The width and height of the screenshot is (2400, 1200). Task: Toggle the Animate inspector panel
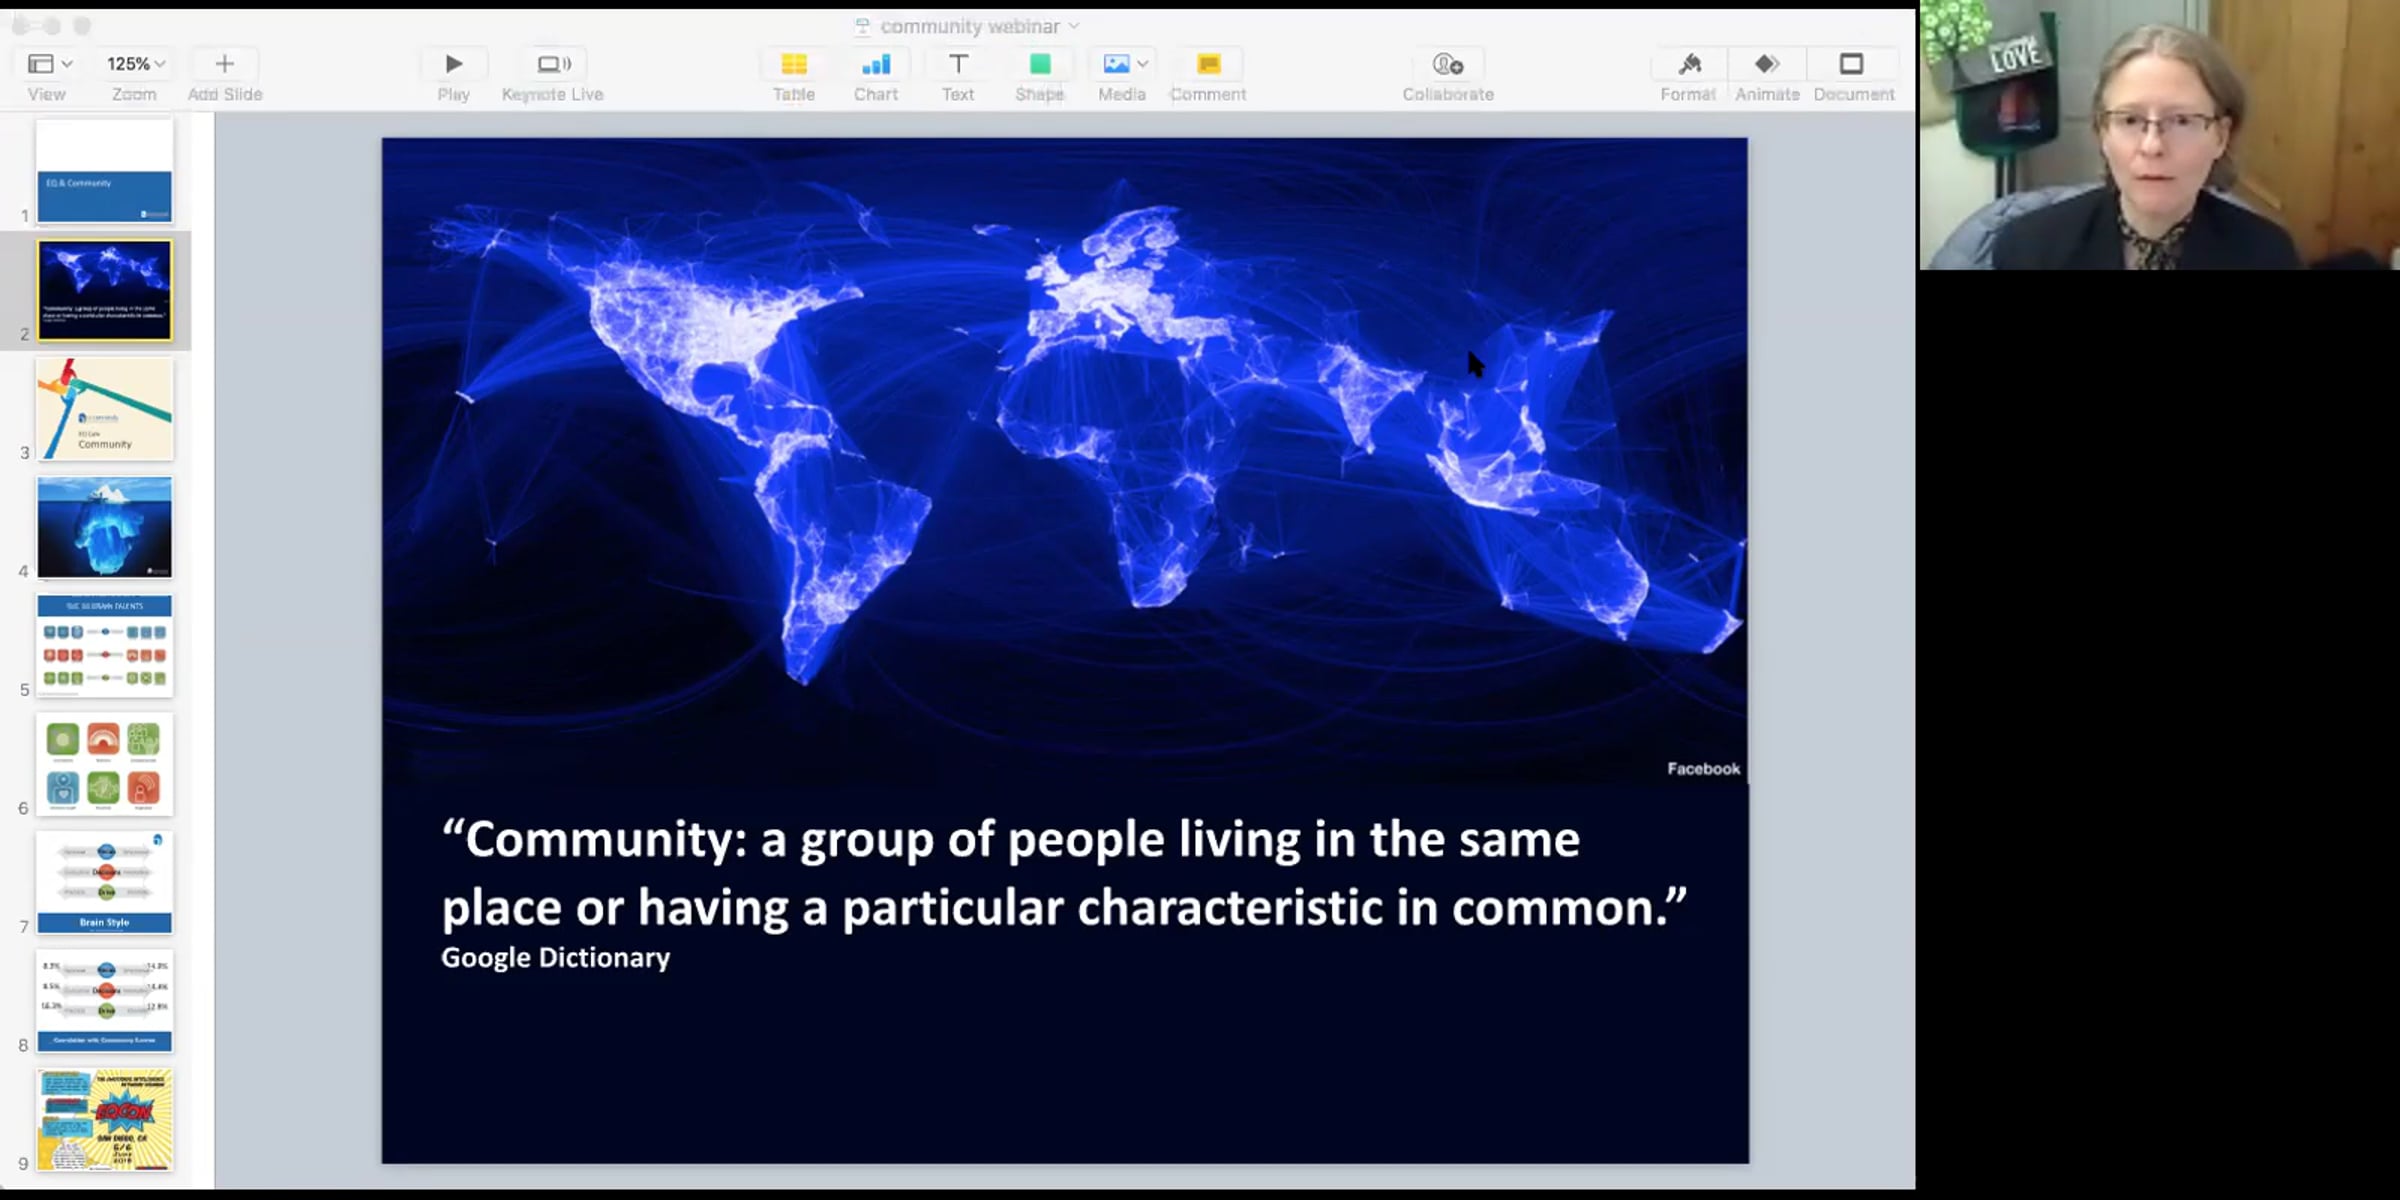(x=1767, y=65)
